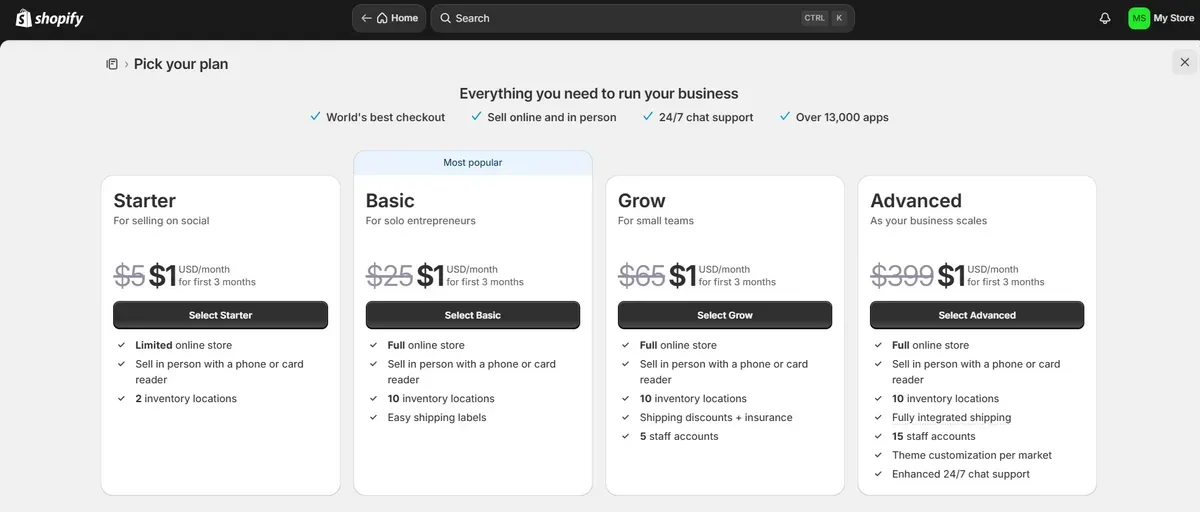The image size is (1200, 512).
Task: Click the World's best checkout checkmark
Action: [316, 116]
